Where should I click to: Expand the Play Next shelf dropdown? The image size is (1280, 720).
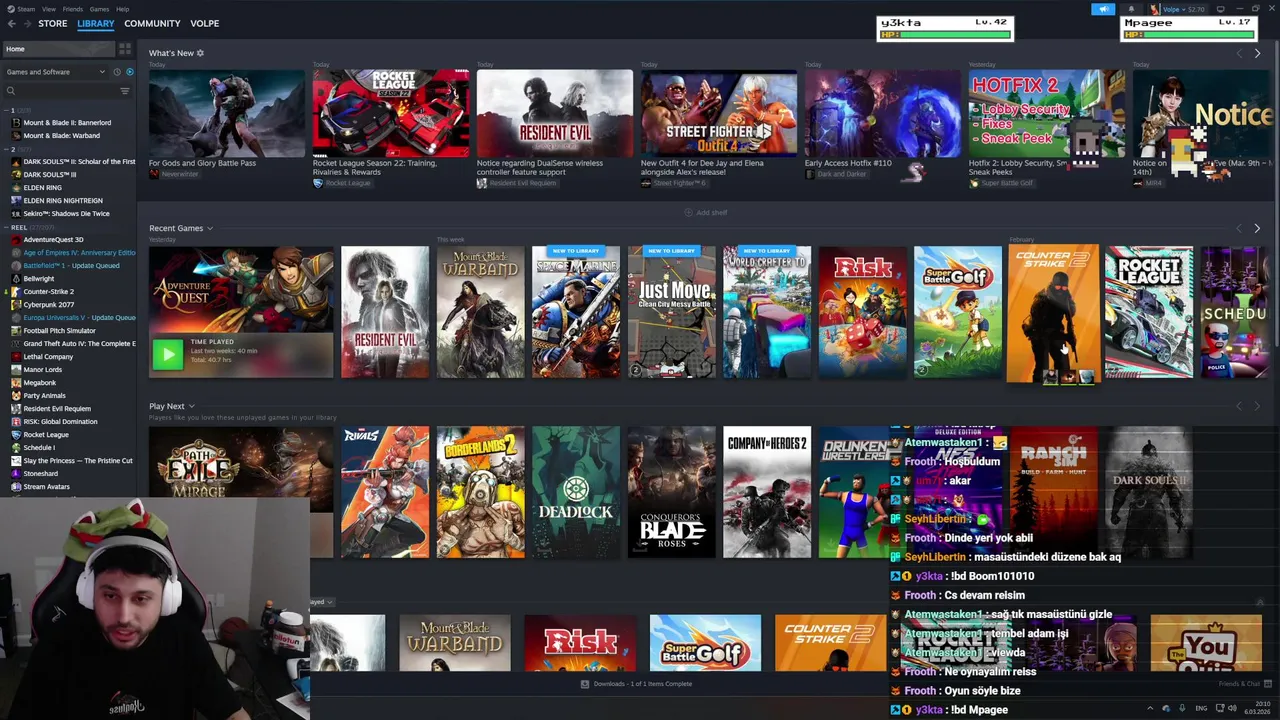(191, 407)
